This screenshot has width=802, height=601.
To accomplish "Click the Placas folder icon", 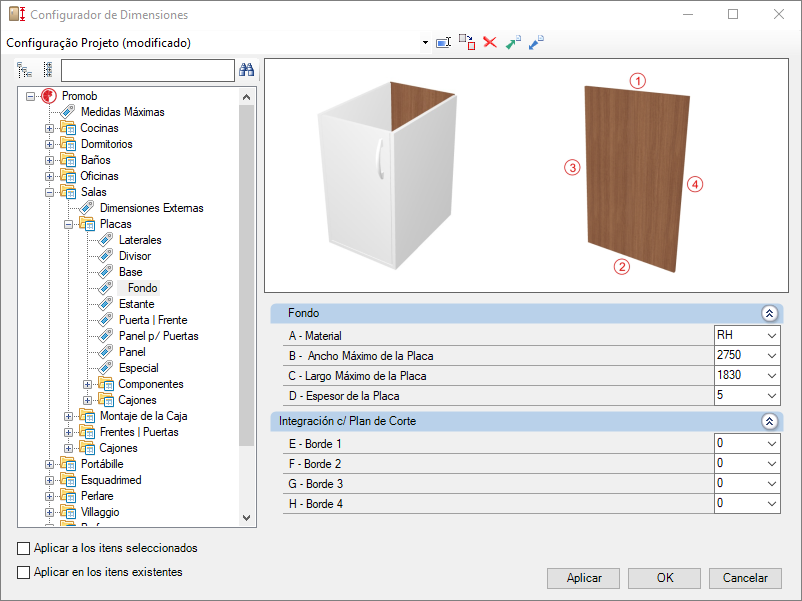I will (87, 224).
